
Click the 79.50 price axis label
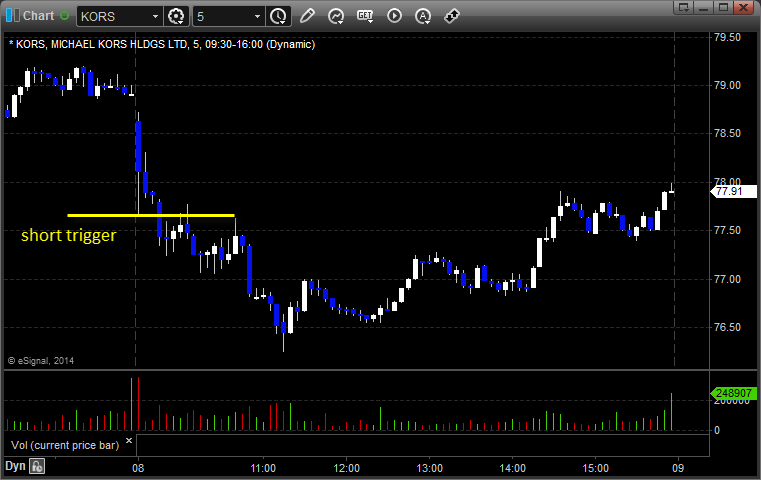728,37
